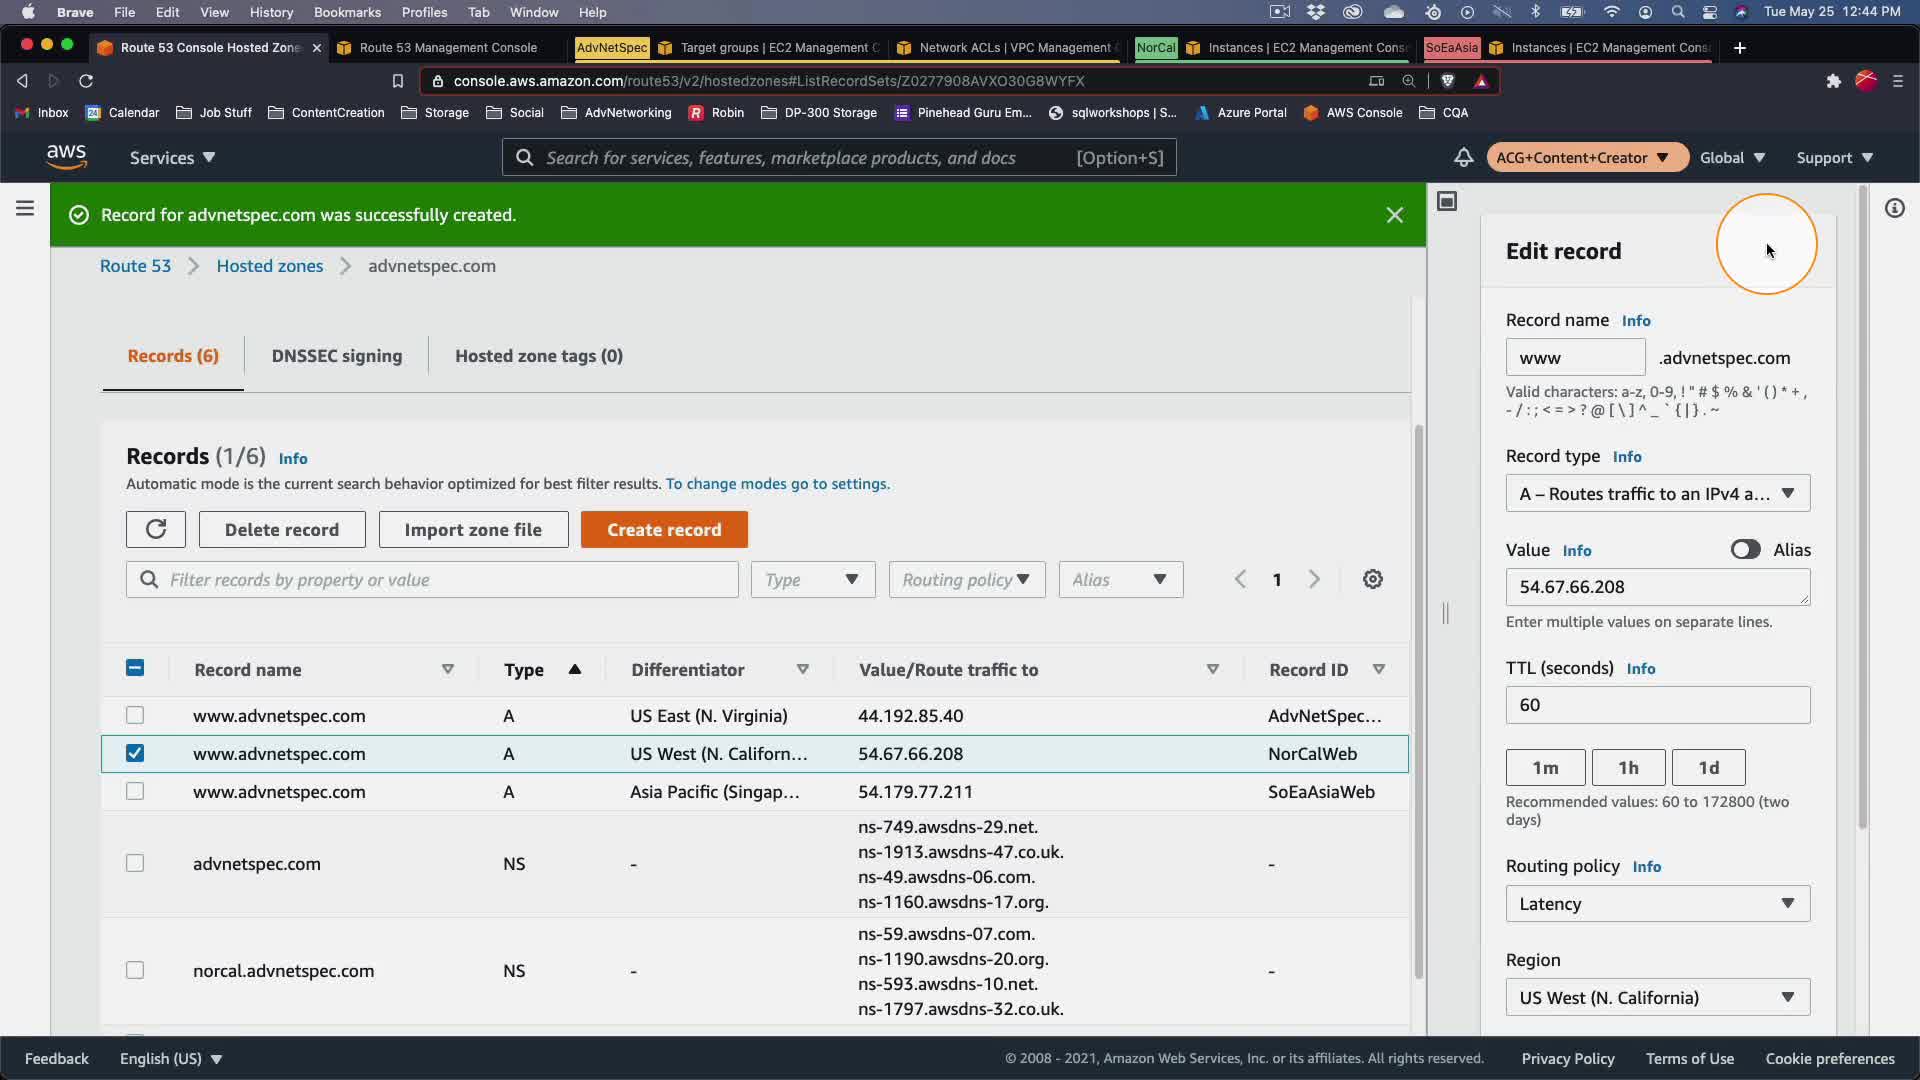Check the US East N. Virginia record

tap(135, 715)
